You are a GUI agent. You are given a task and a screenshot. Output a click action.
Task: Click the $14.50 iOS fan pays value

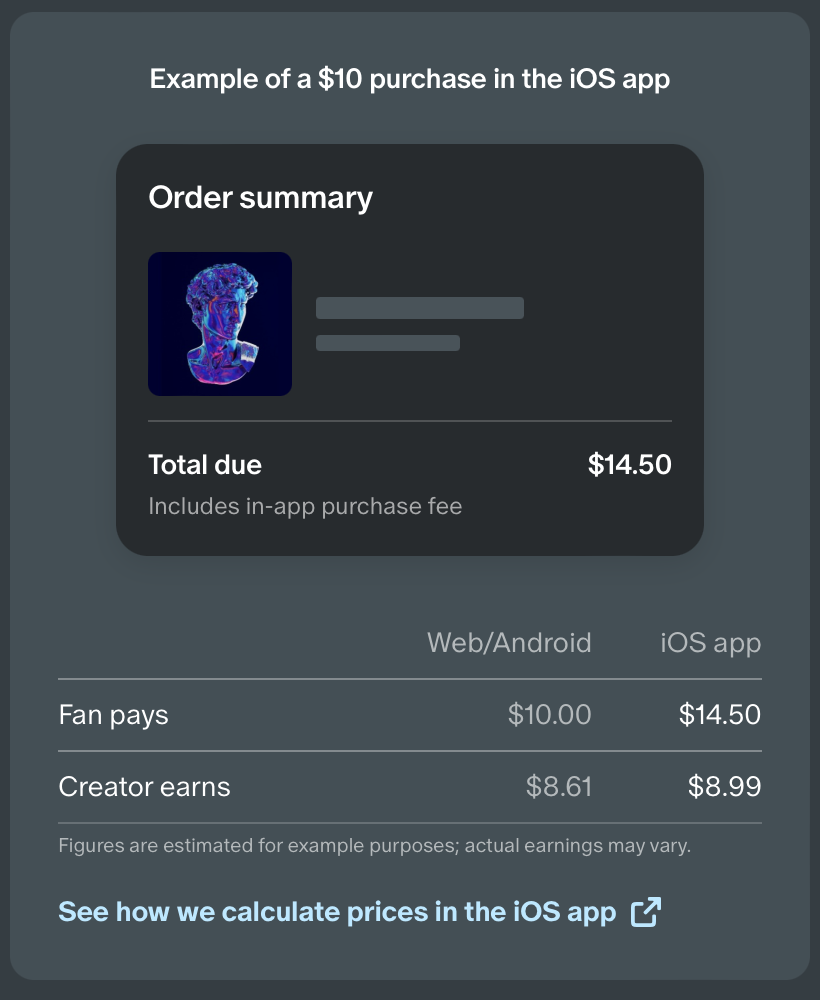(719, 715)
